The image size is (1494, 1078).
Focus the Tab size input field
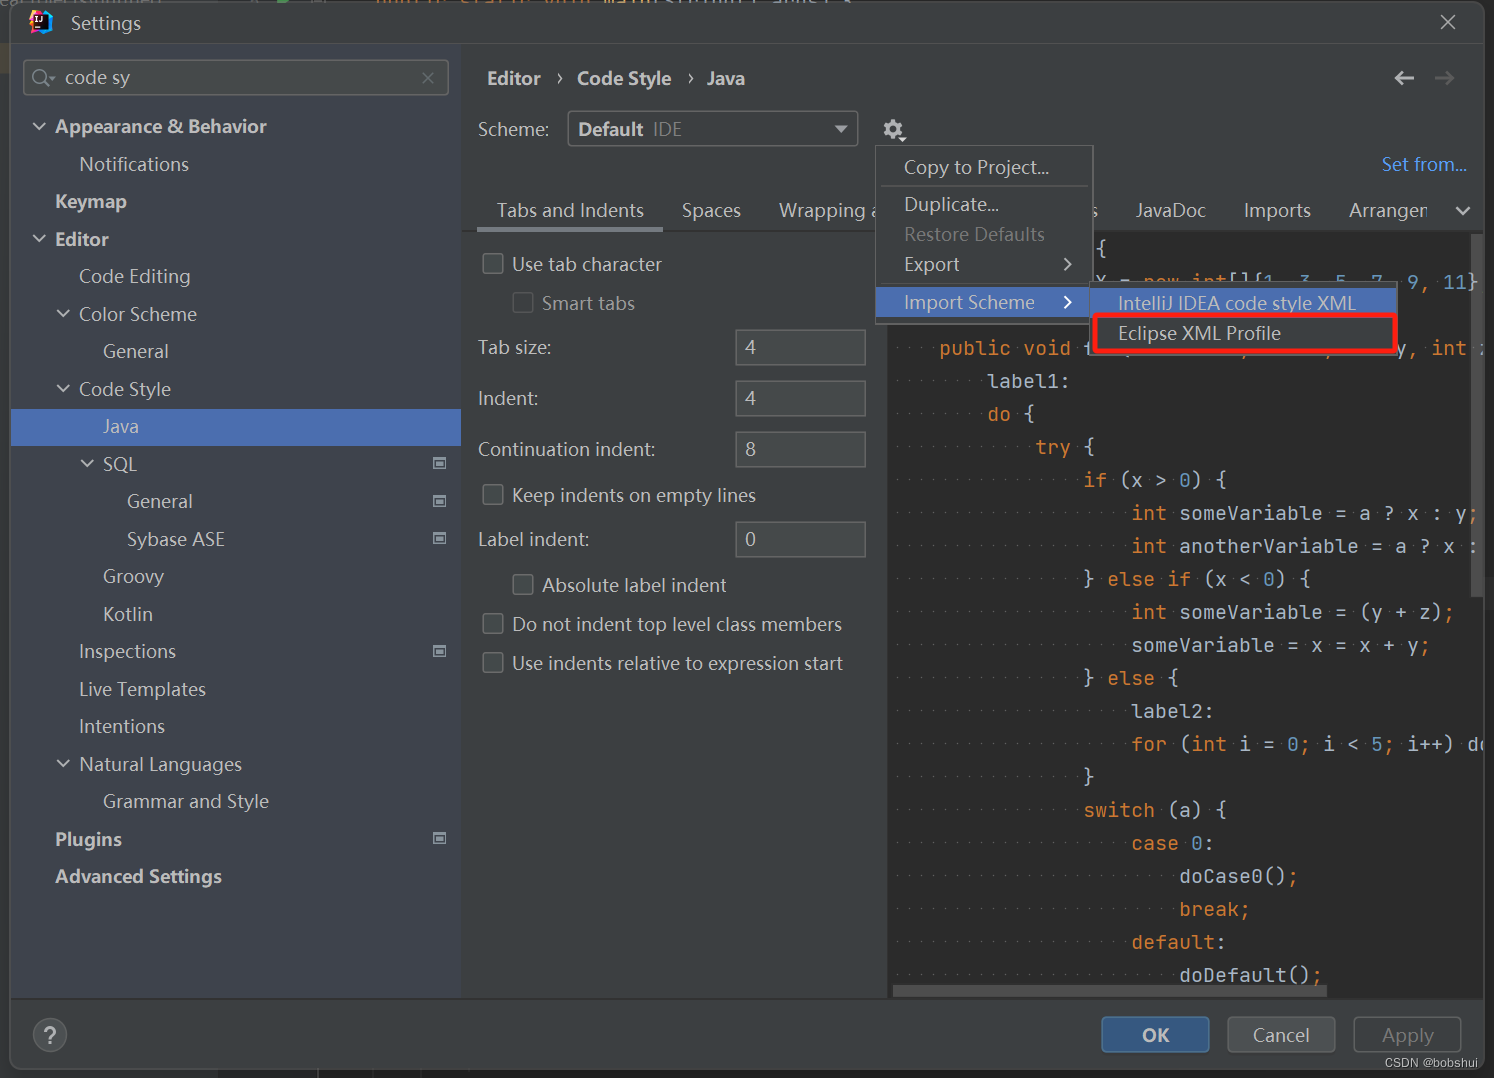click(x=800, y=347)
